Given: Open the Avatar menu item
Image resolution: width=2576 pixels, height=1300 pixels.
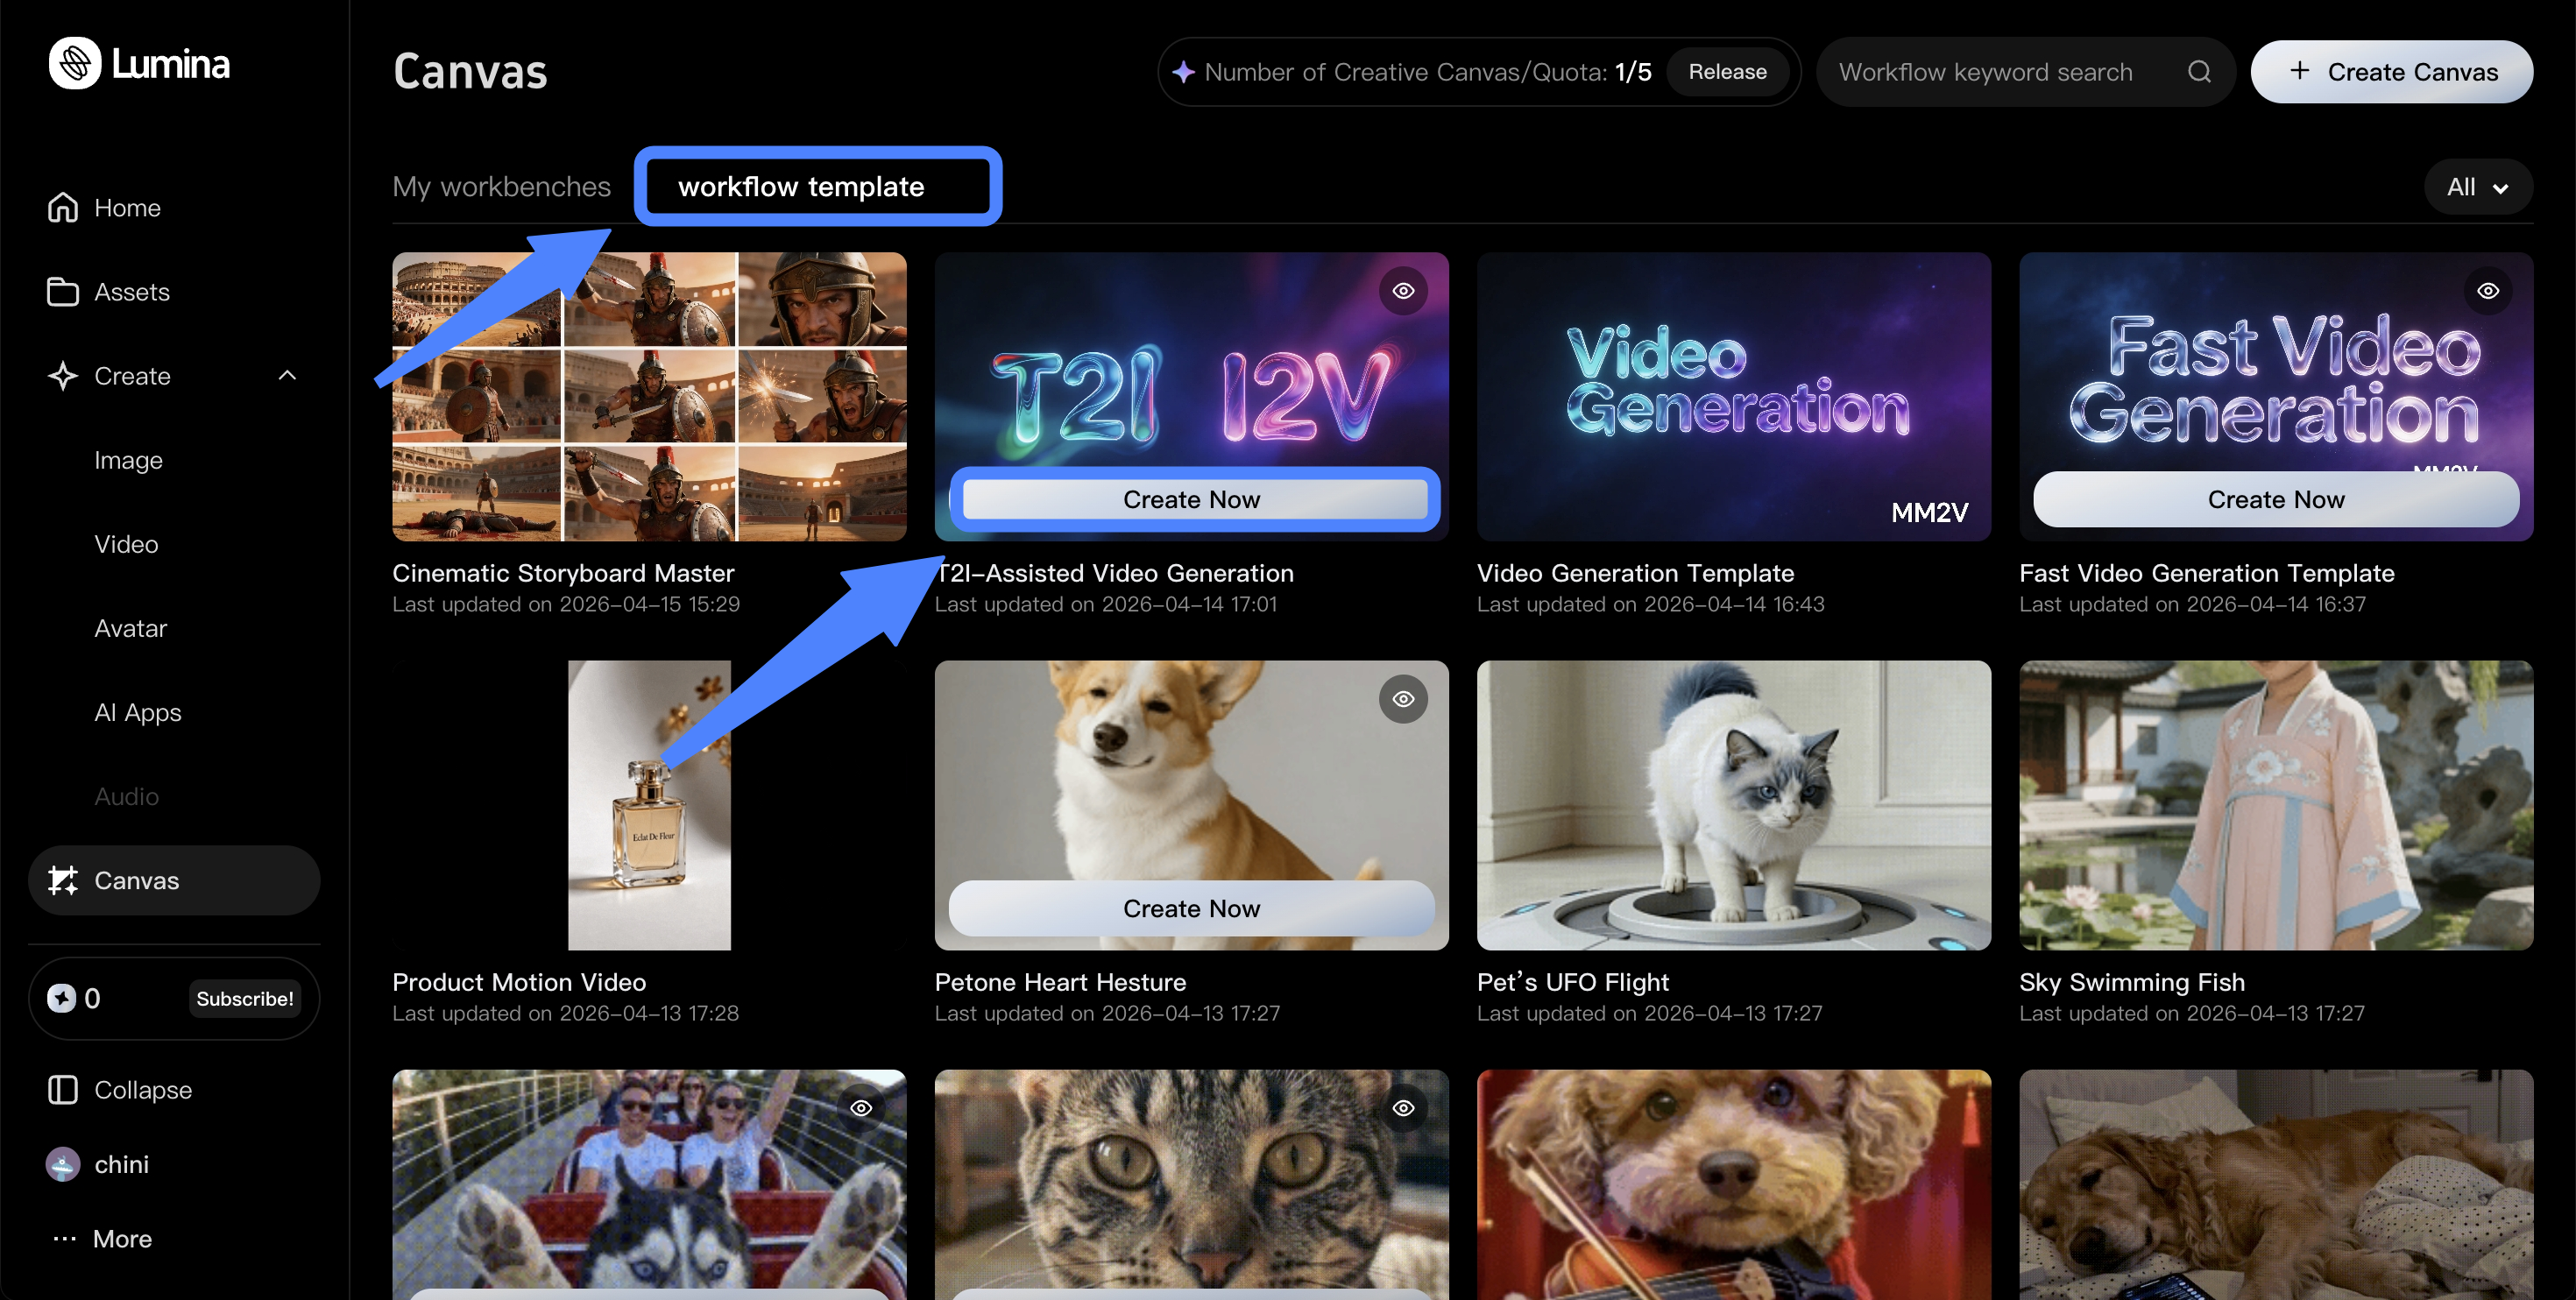Looking at the screenshot, I should coord(130,627).
